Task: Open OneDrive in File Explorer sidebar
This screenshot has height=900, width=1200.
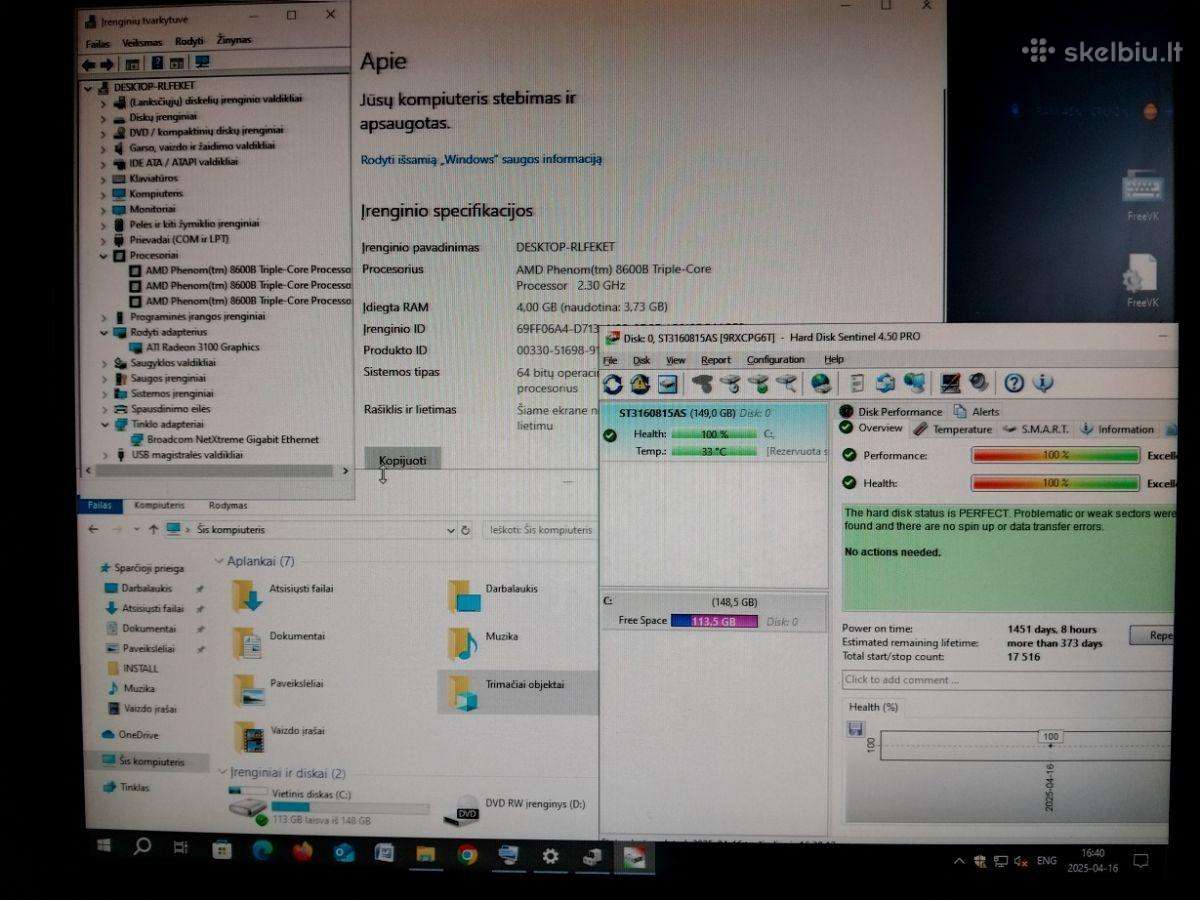Action: (130, 735)
